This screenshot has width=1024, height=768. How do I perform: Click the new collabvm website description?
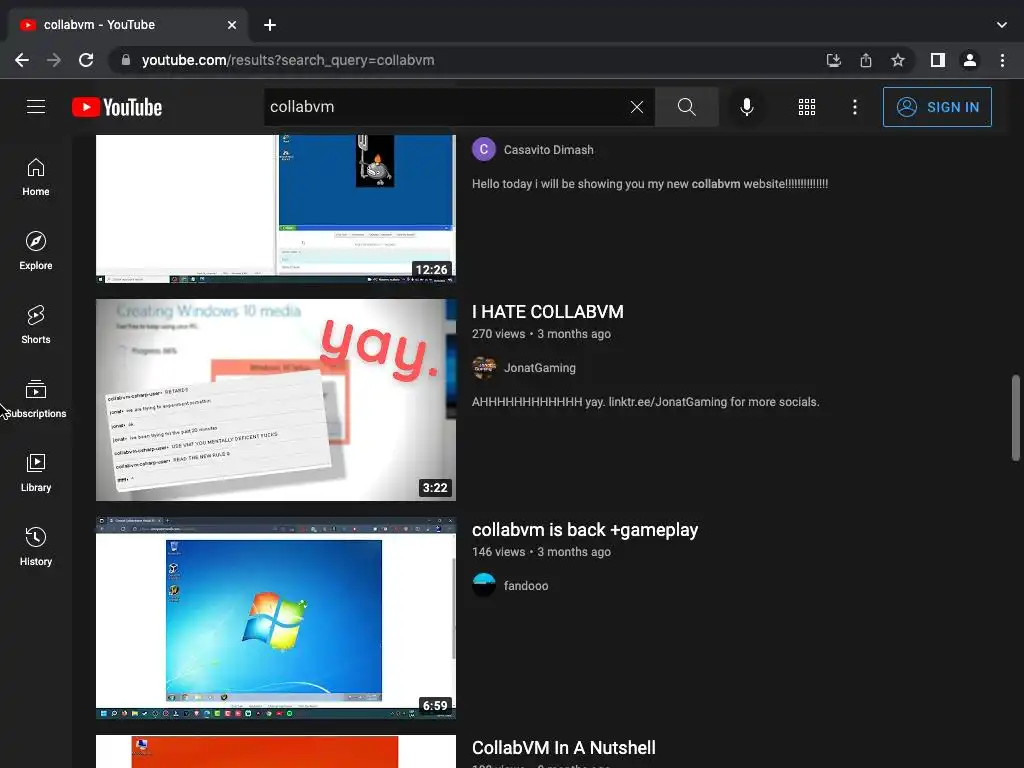click(x=650, y=184)
